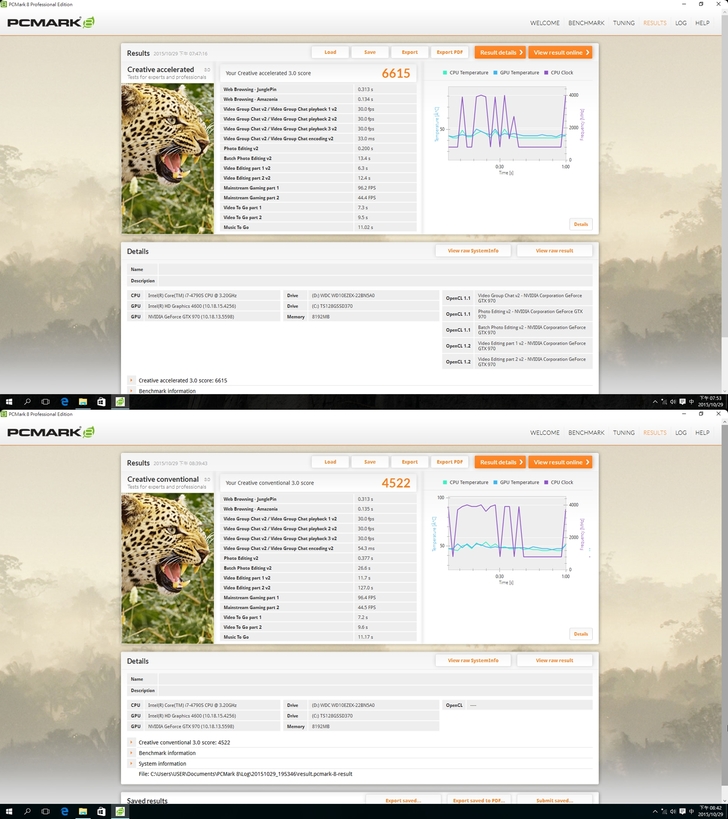Click Export saved to PDF button
The height and width of the screenshot is (819, 728).
click(x=476, y=800)
